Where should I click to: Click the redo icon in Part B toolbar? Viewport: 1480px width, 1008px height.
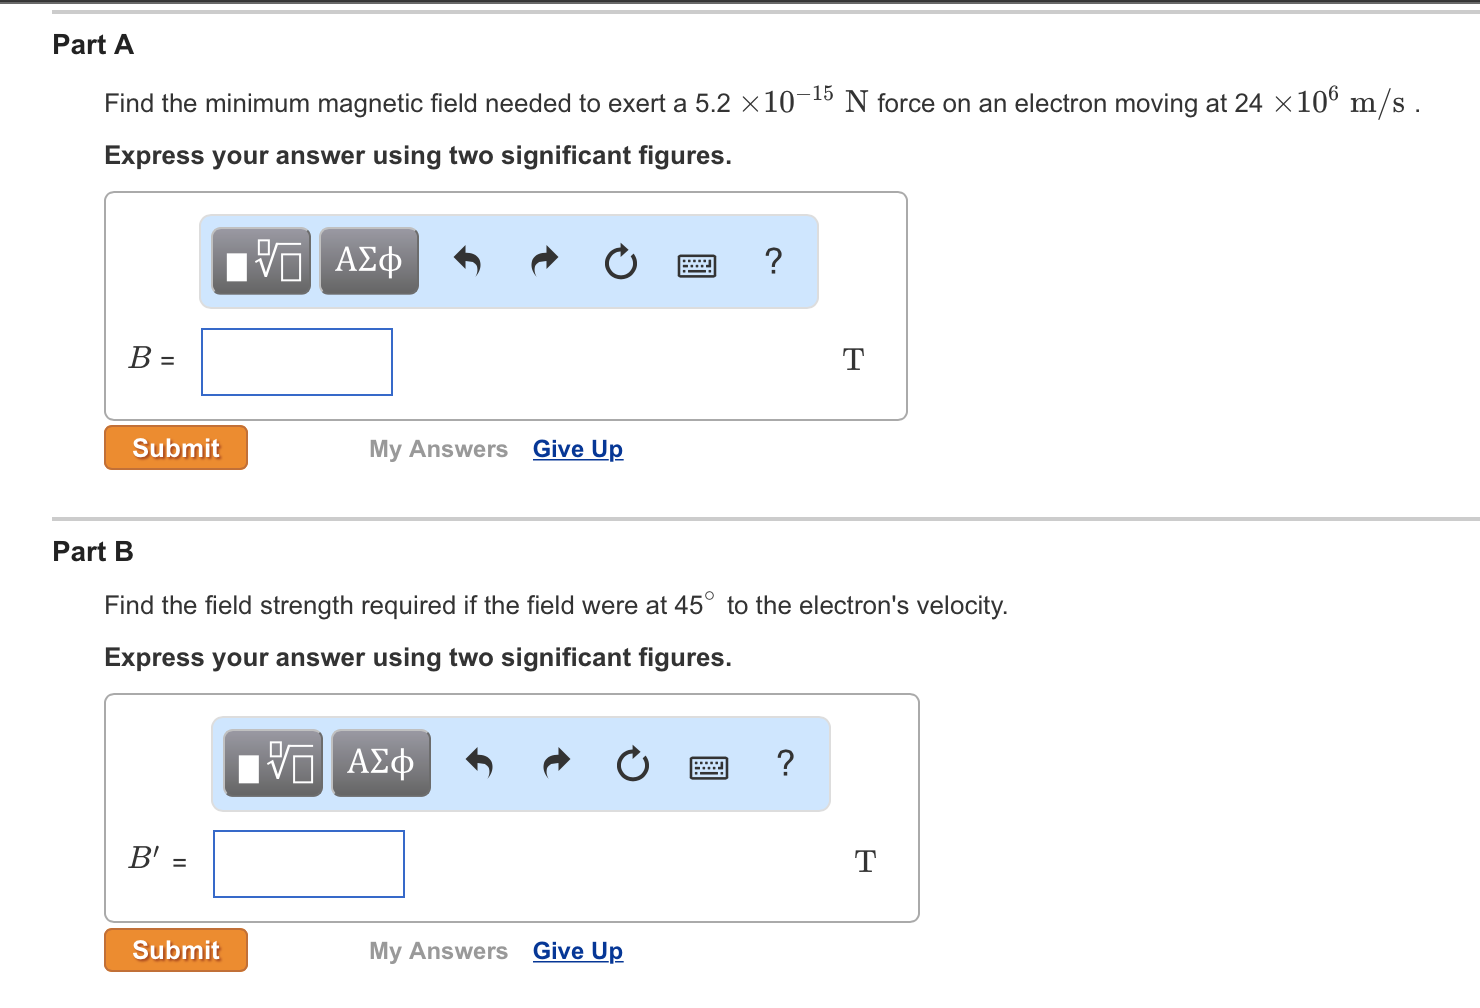pyautogui.click(x=556, y=763)
